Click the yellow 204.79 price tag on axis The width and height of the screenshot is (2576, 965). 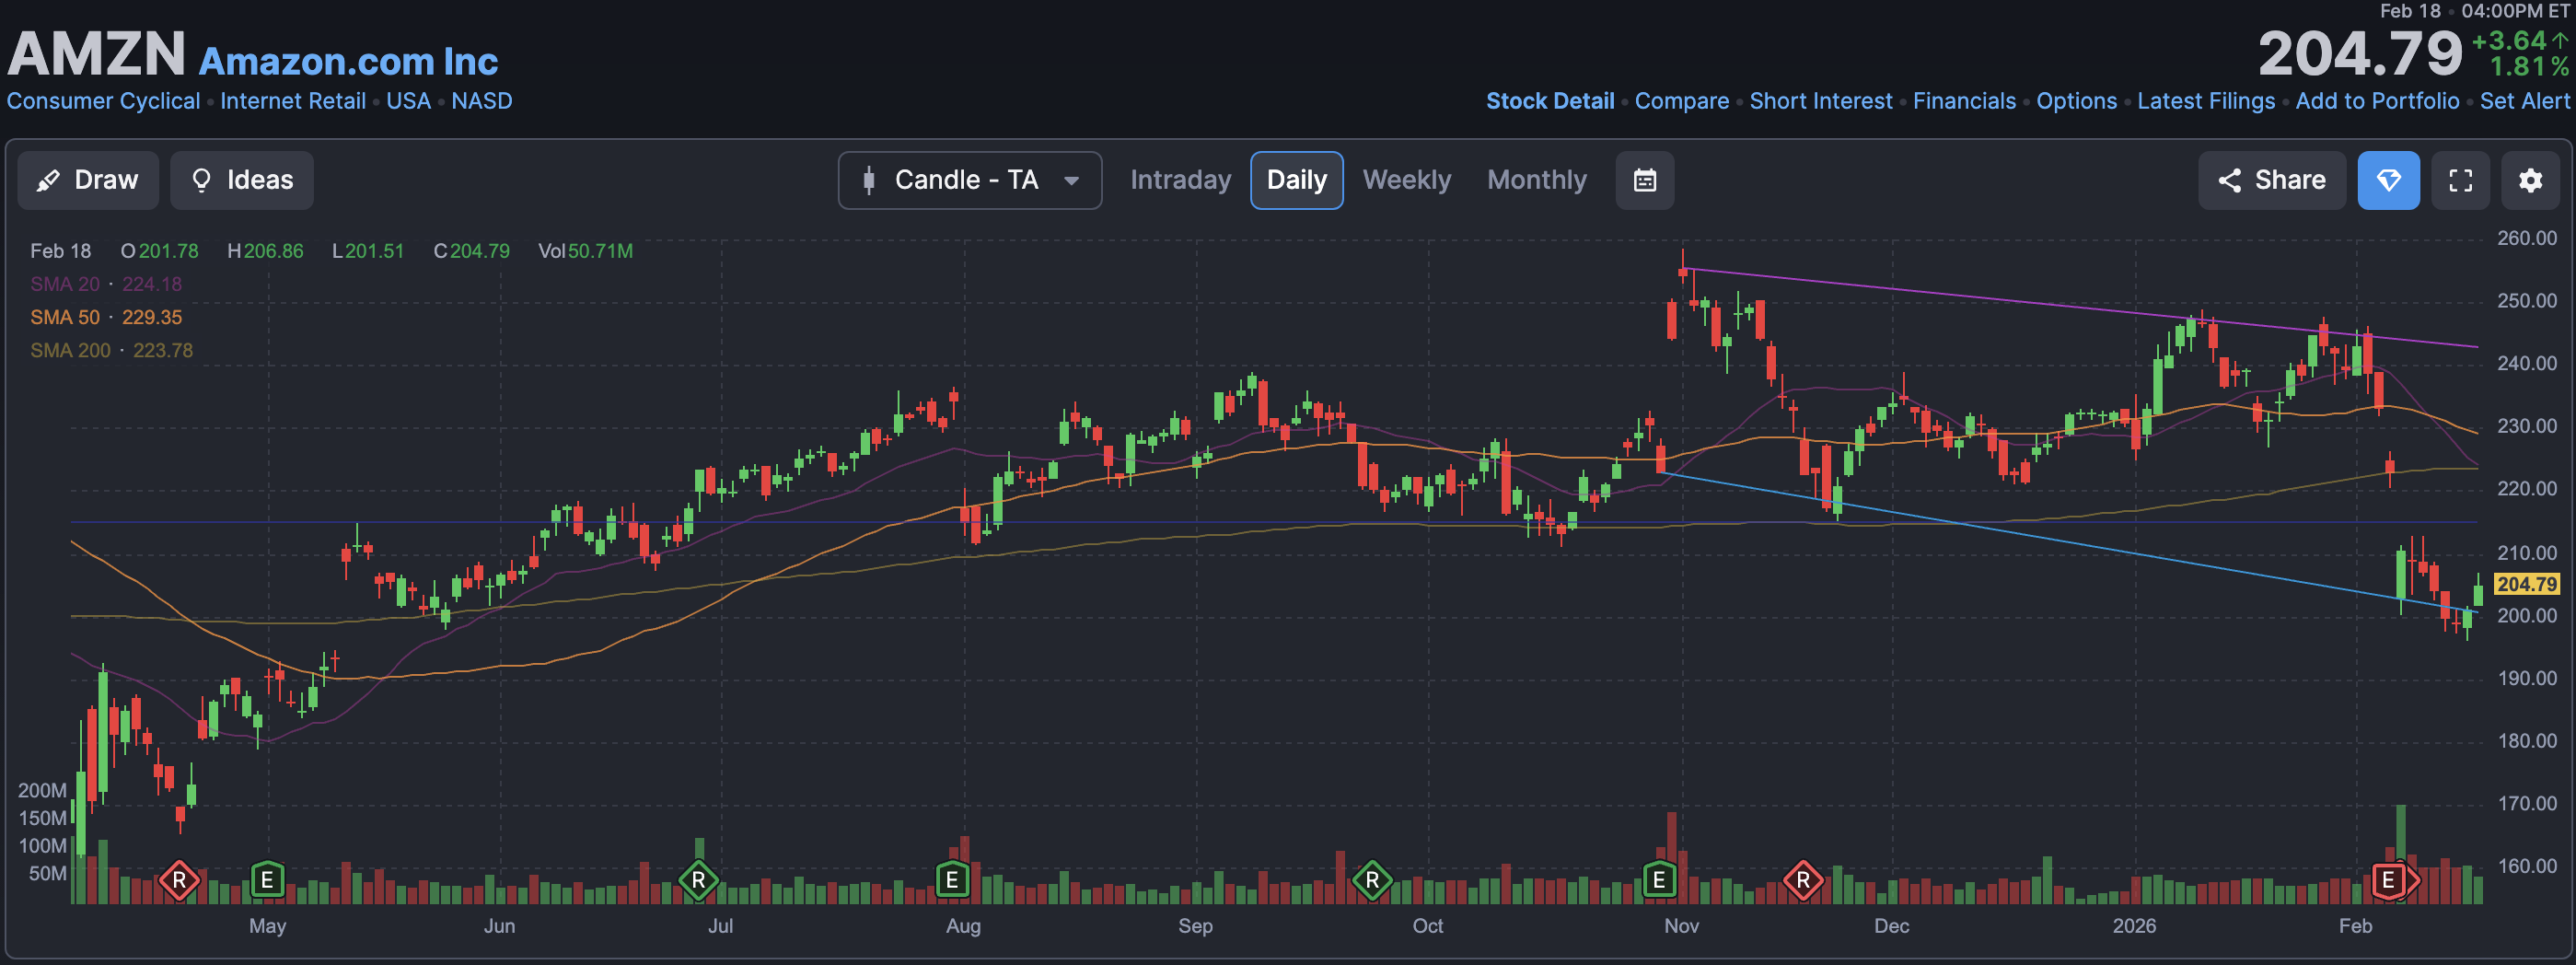[x=2527, y=584]
